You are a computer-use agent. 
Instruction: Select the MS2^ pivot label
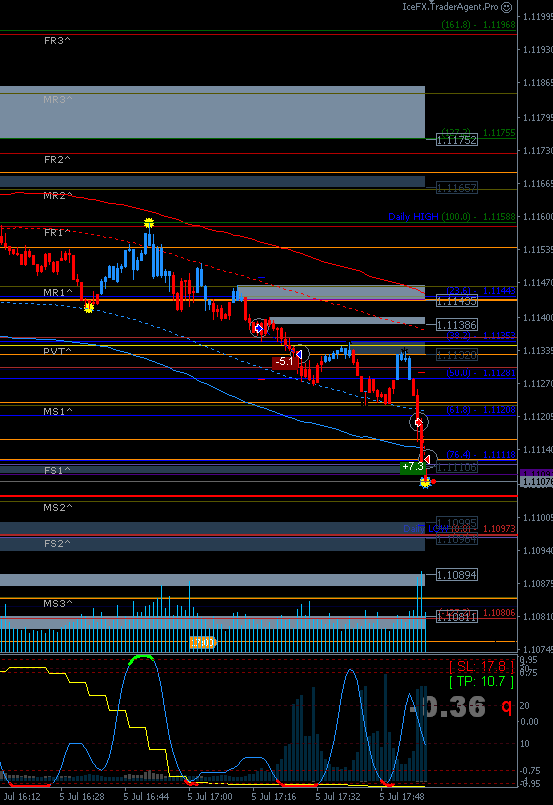[58, 507]
